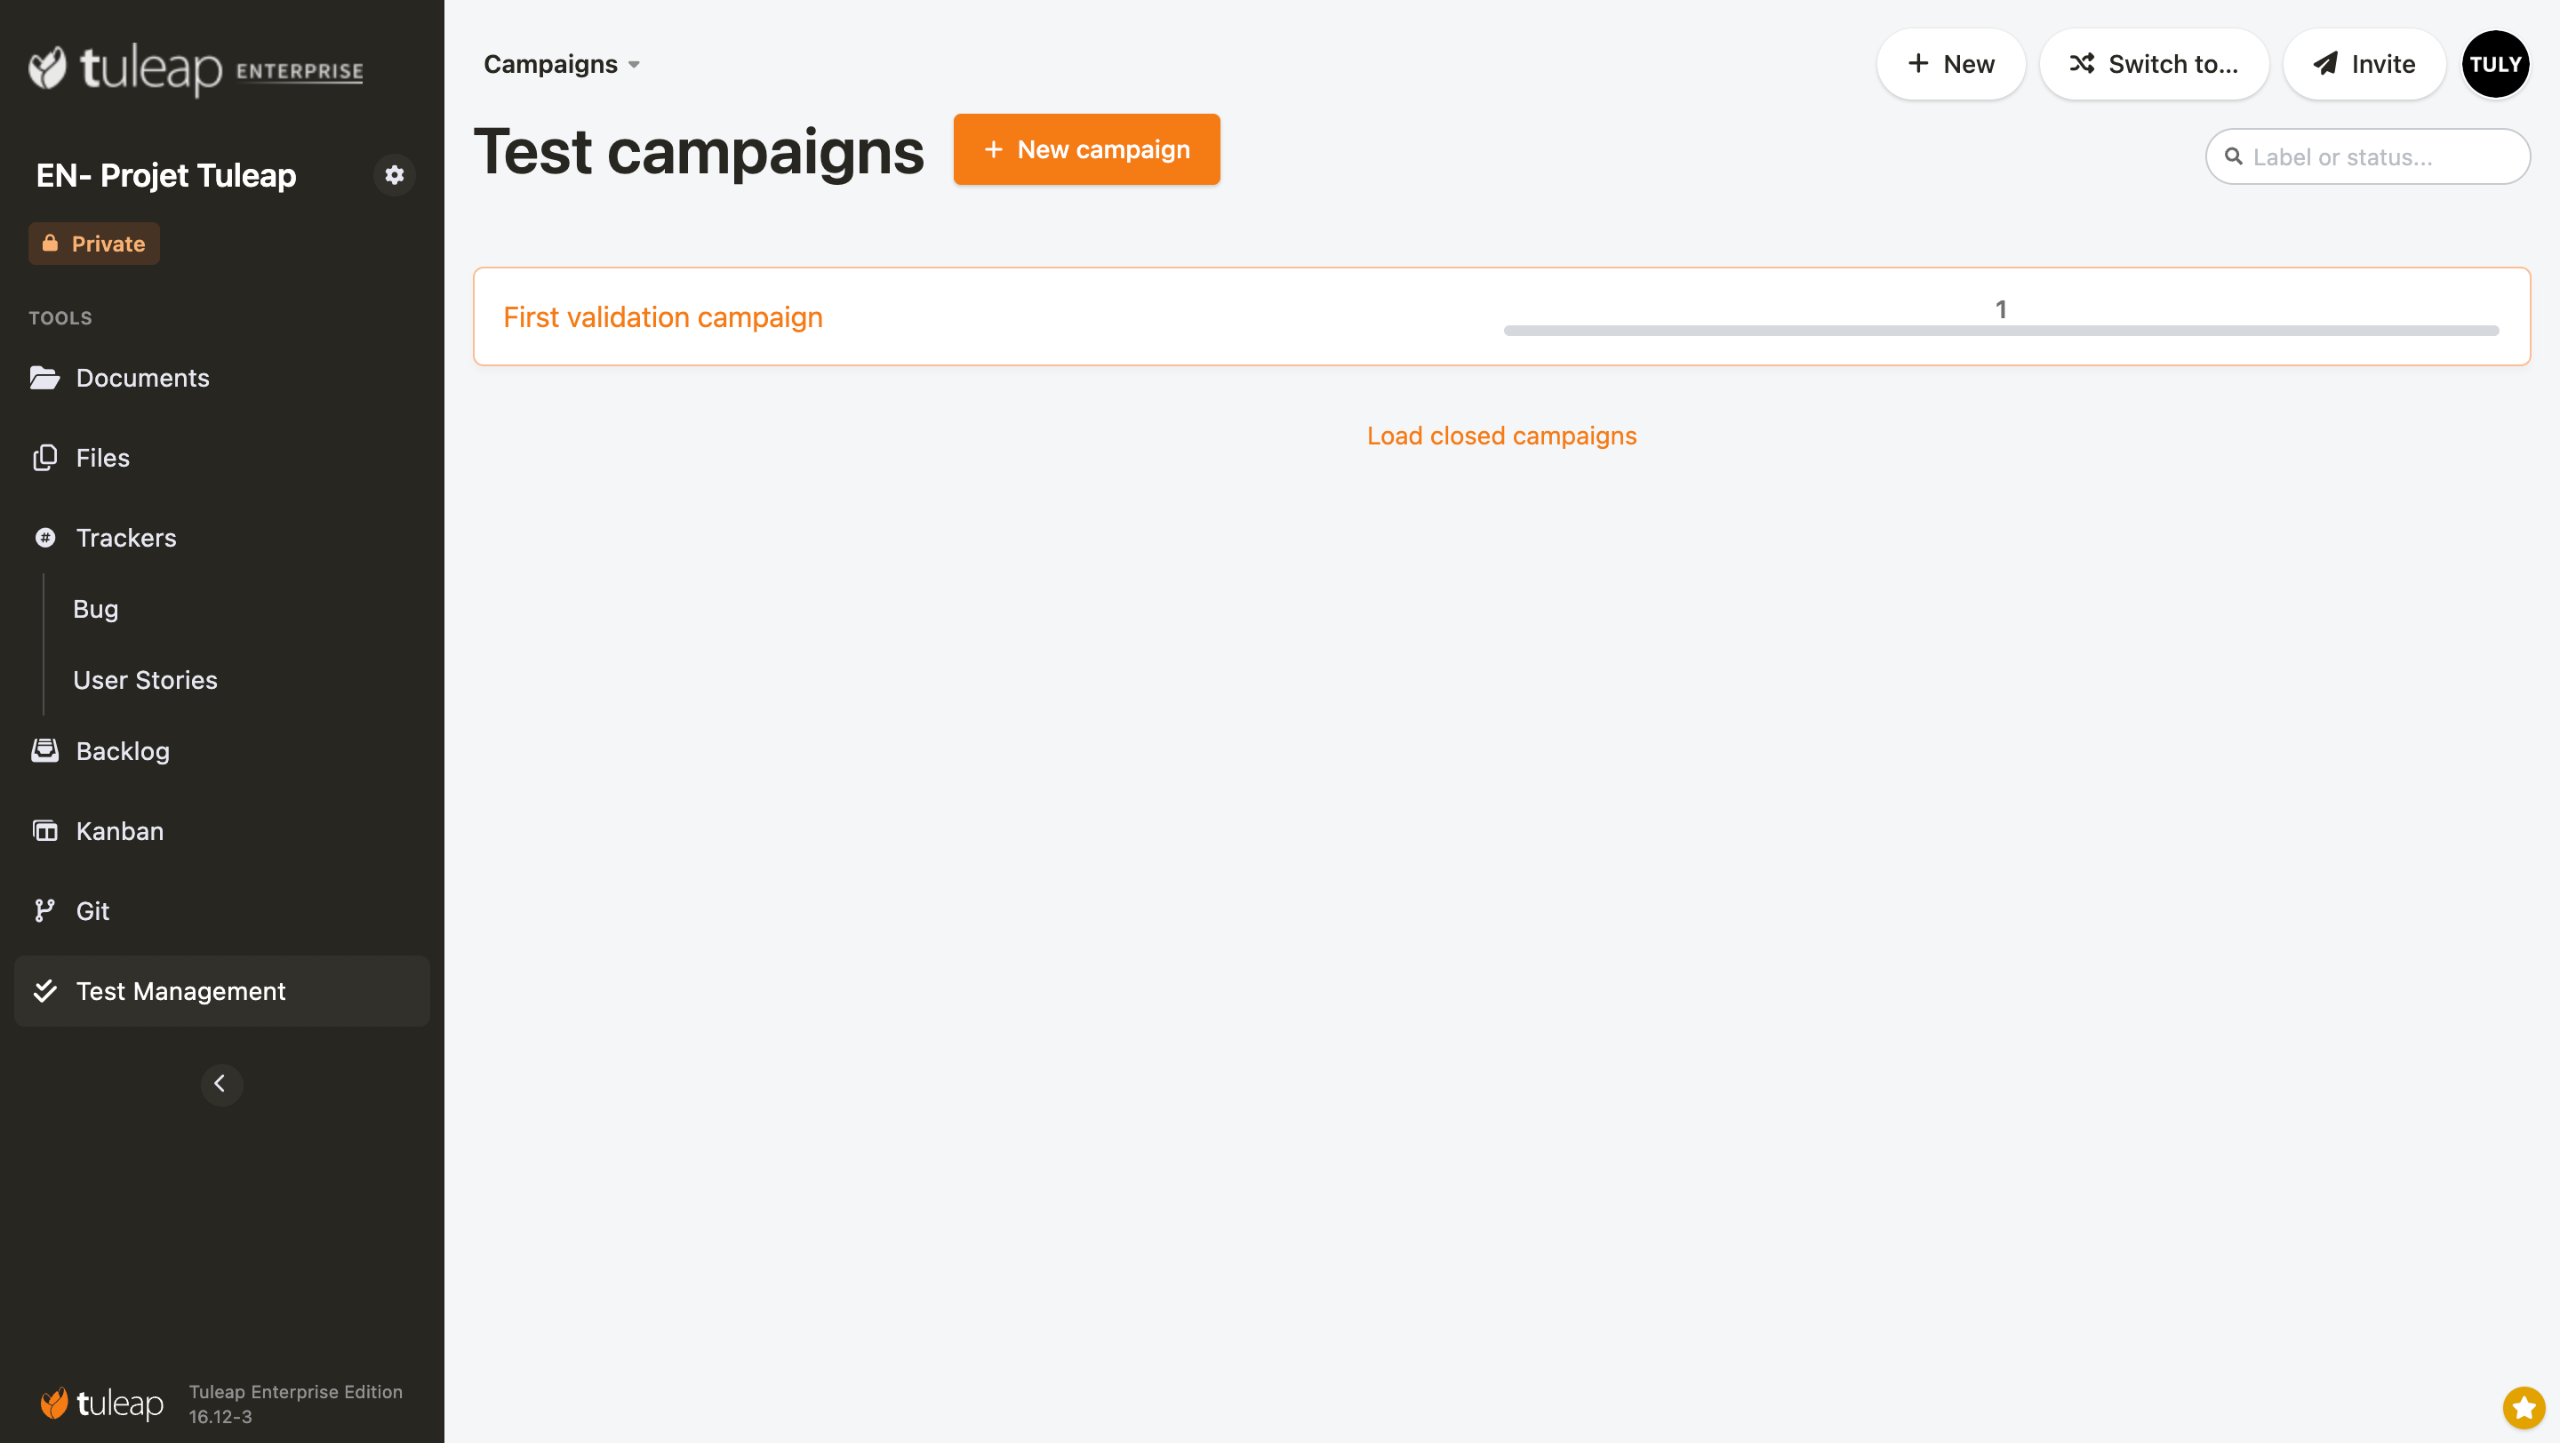Screen dimensions: 2560x1443
Task: Open the New dropdown in header
Action: point(1950,64)
